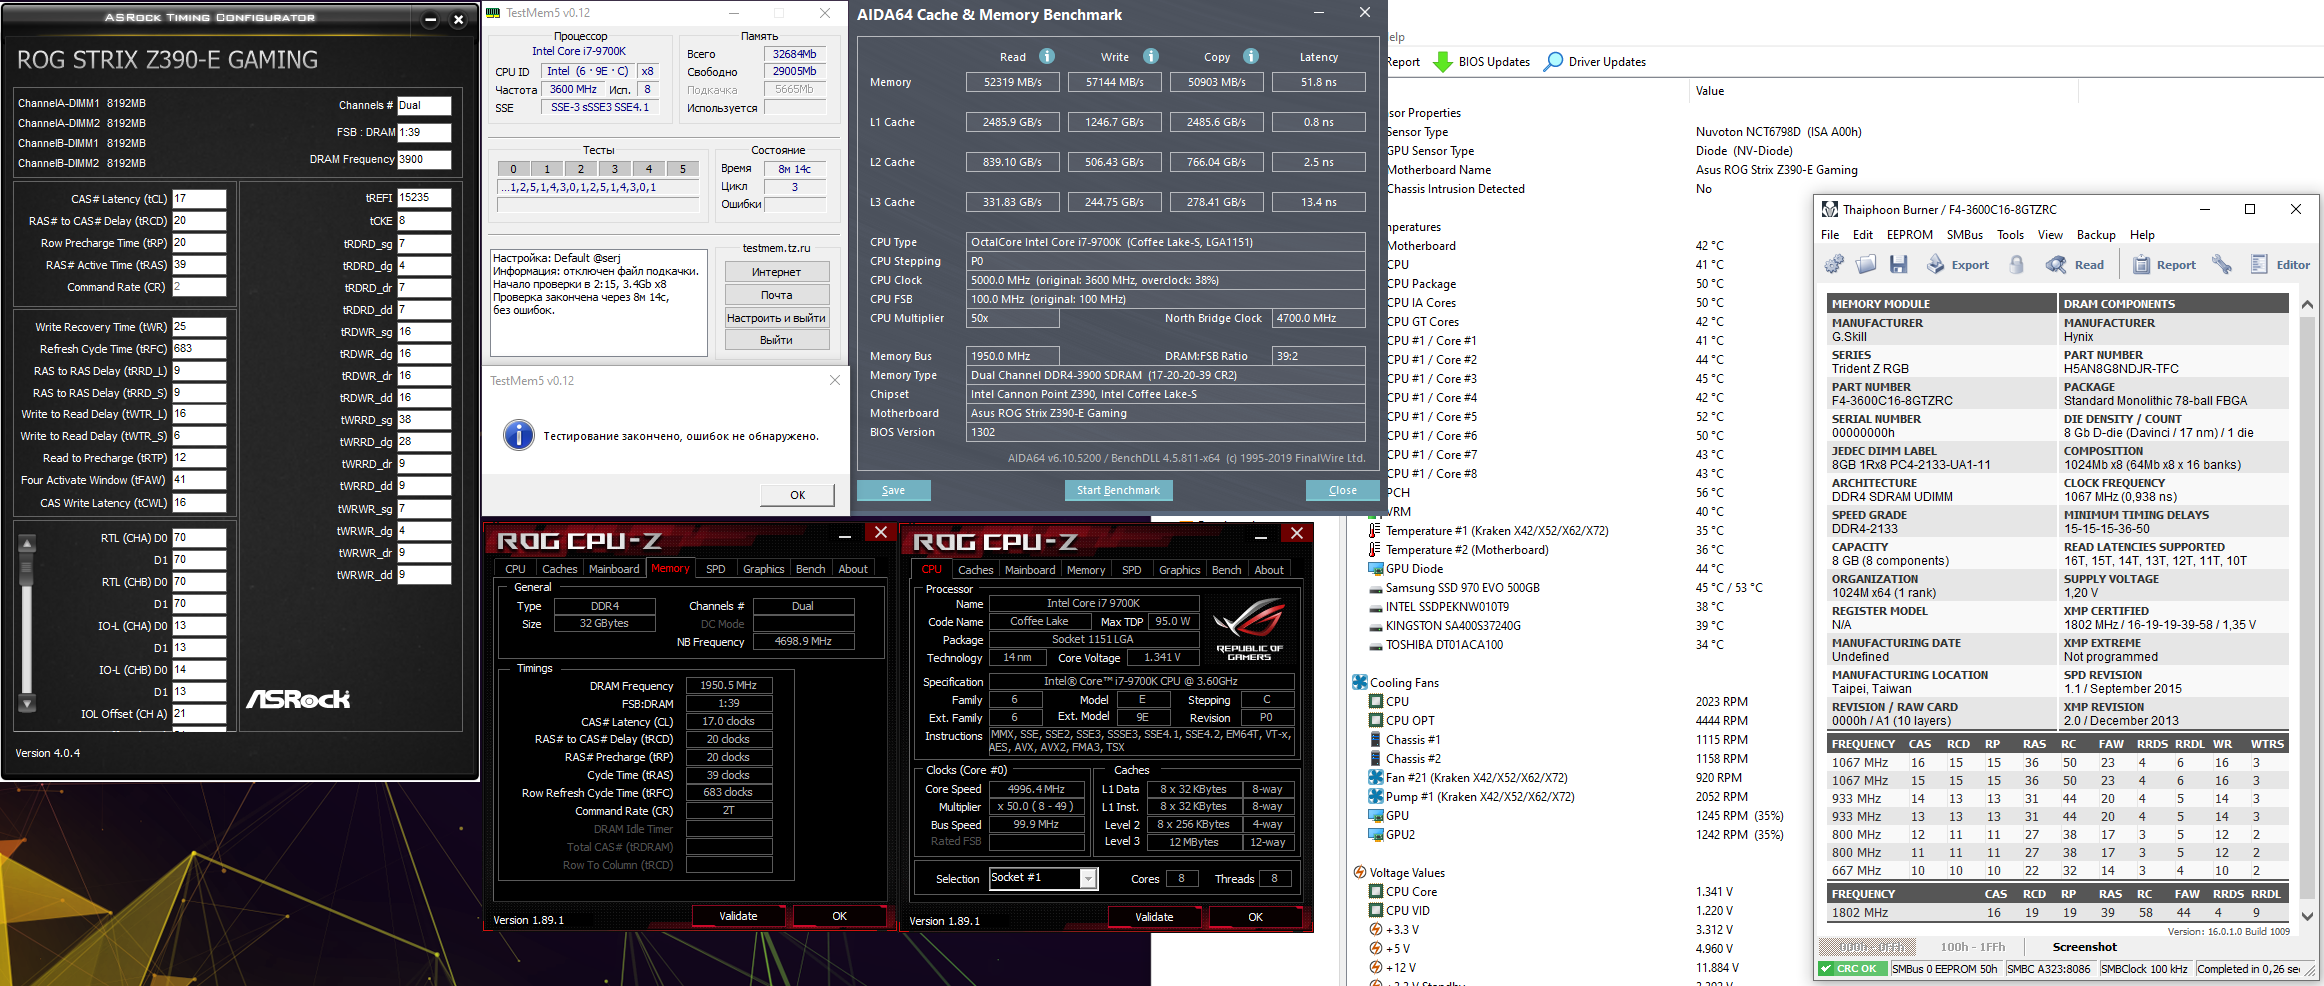Click the open-folder icon in Thaiphoon Burner toolbar
This screenshot has width=2324, height=986.
pos(1866,264)
